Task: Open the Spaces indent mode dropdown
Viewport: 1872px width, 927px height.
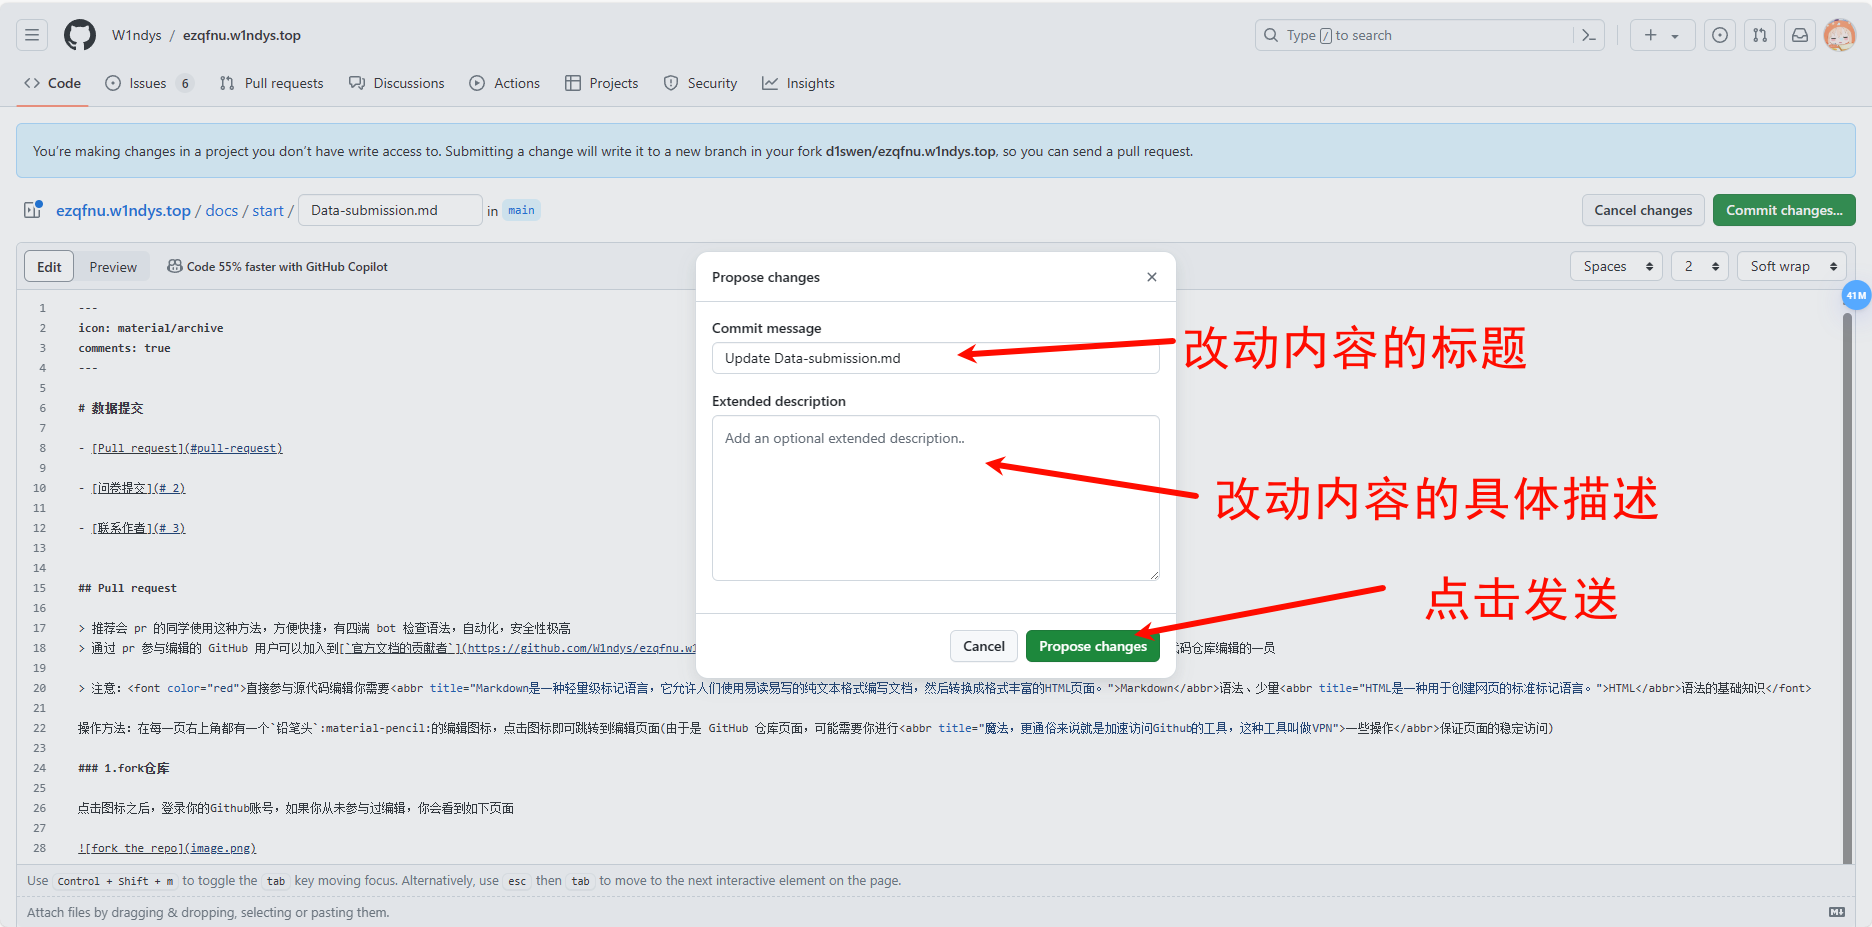Action: [1616, 266]
